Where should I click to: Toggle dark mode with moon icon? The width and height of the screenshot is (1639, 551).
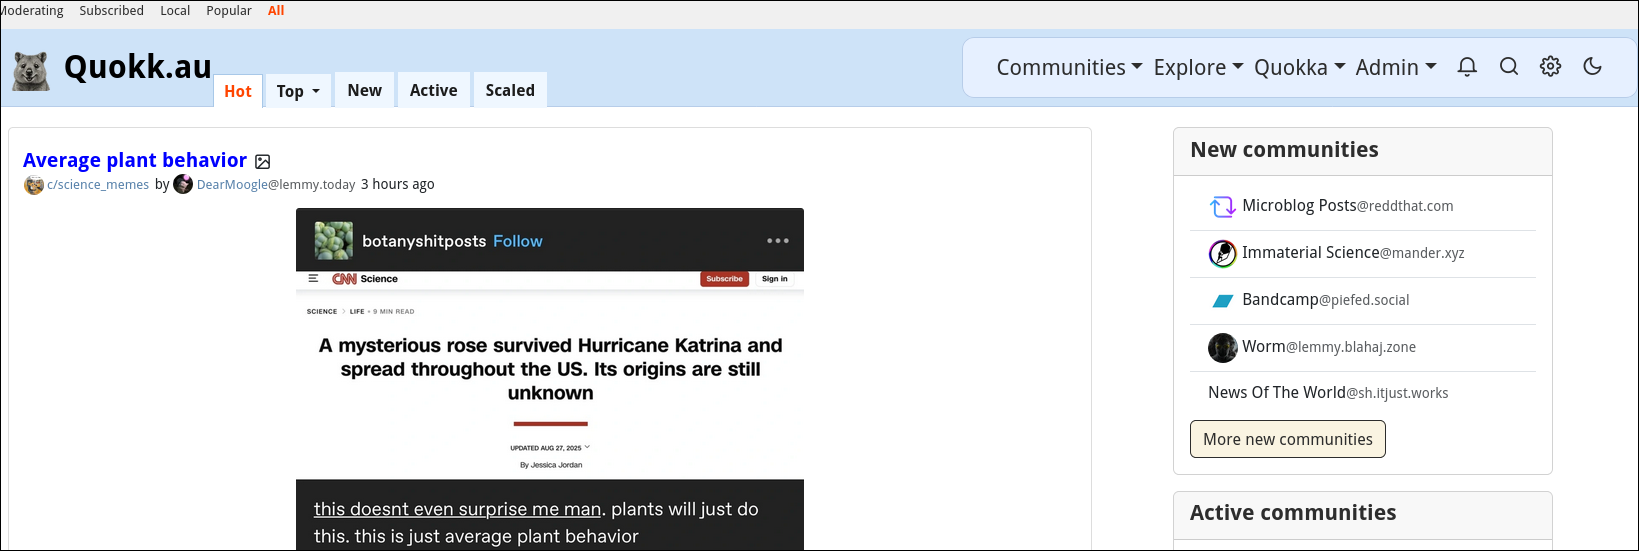(1593, 67)
